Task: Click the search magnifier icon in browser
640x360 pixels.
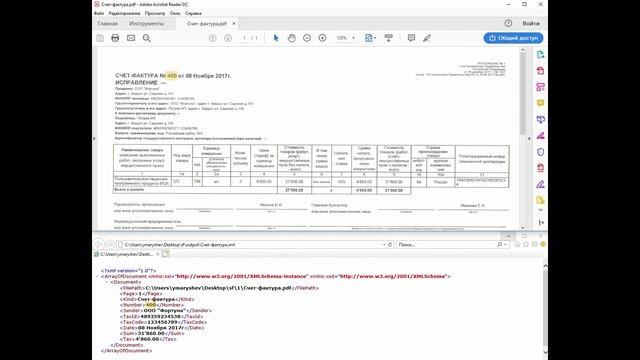Action: click(500, 244)
